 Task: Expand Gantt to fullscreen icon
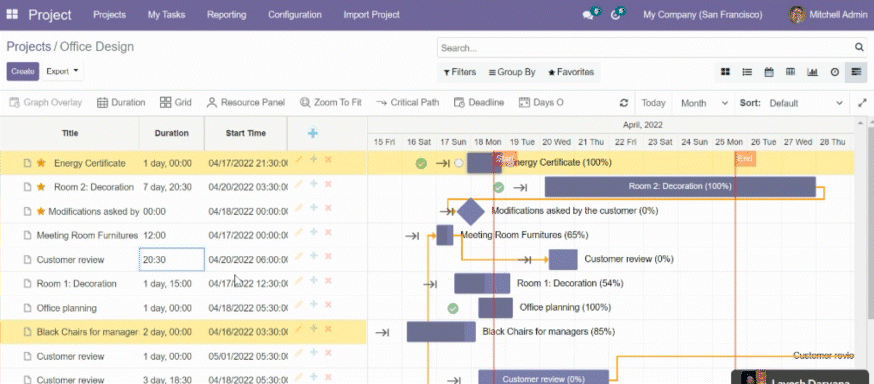pos(862,103)
